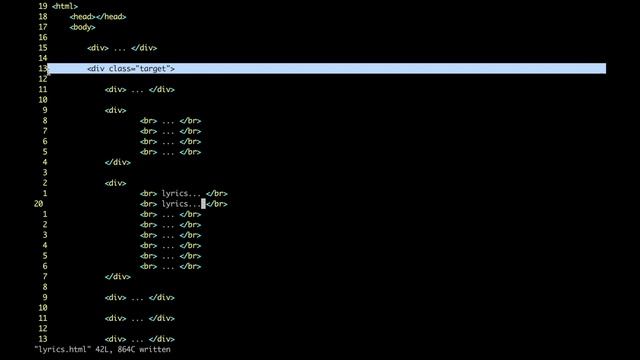Click gutter number 16 beside the blank line

(x=43, y=38)
